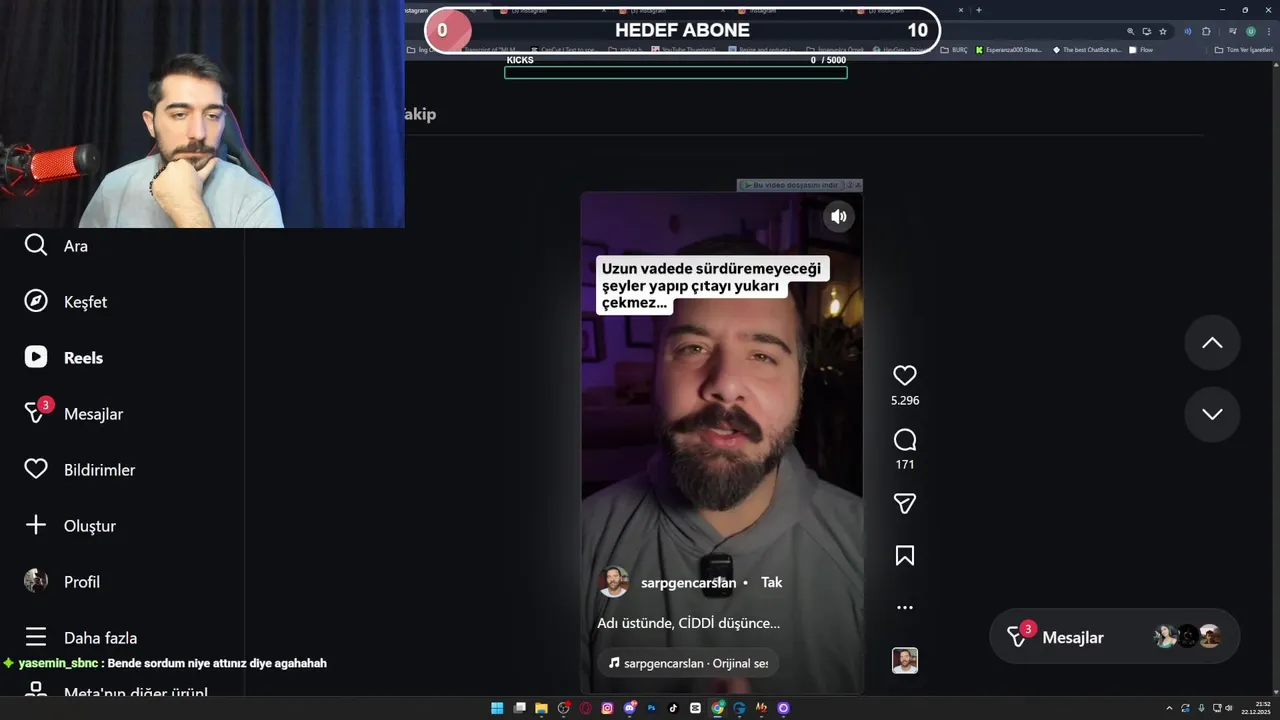1280x720 pixels.
Task: Click Oluştur to create a post
Action: pos(70,526)
